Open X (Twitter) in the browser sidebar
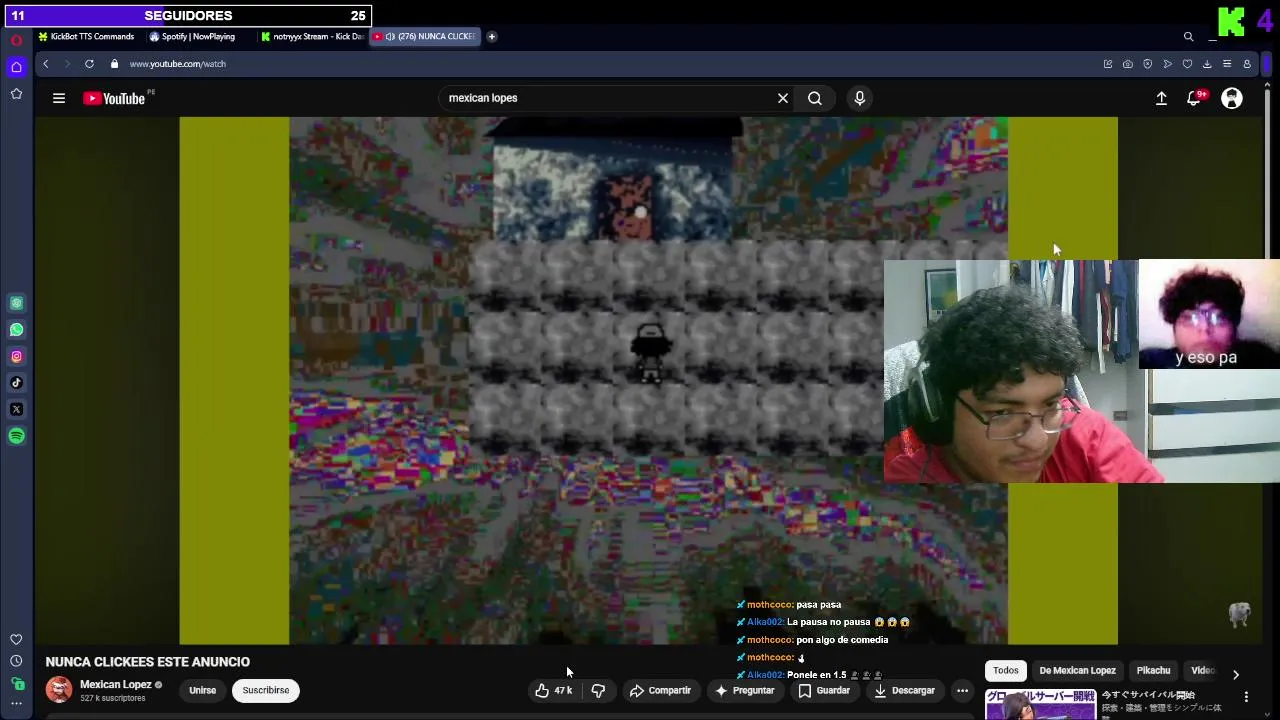Screen dimensions: 1280x720 pos(16,410)
